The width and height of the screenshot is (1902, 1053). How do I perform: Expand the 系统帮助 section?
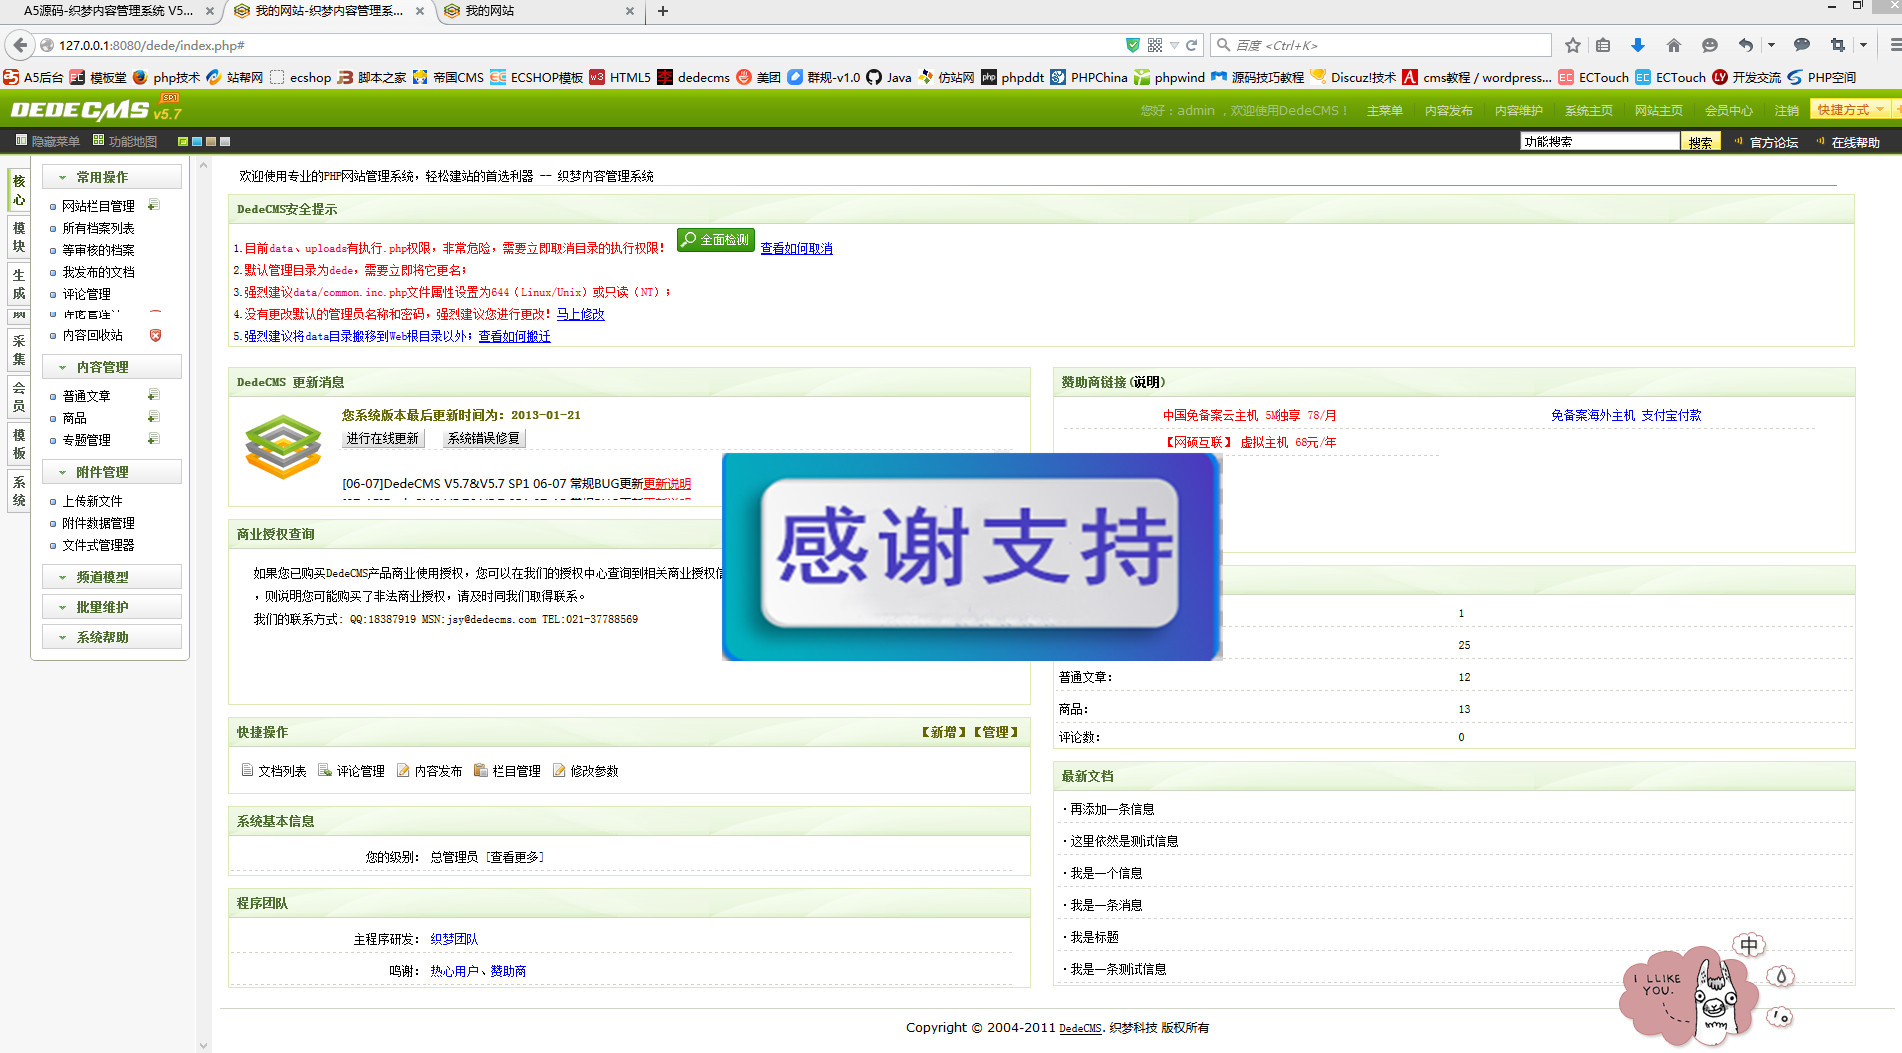[x=112, y=637]
